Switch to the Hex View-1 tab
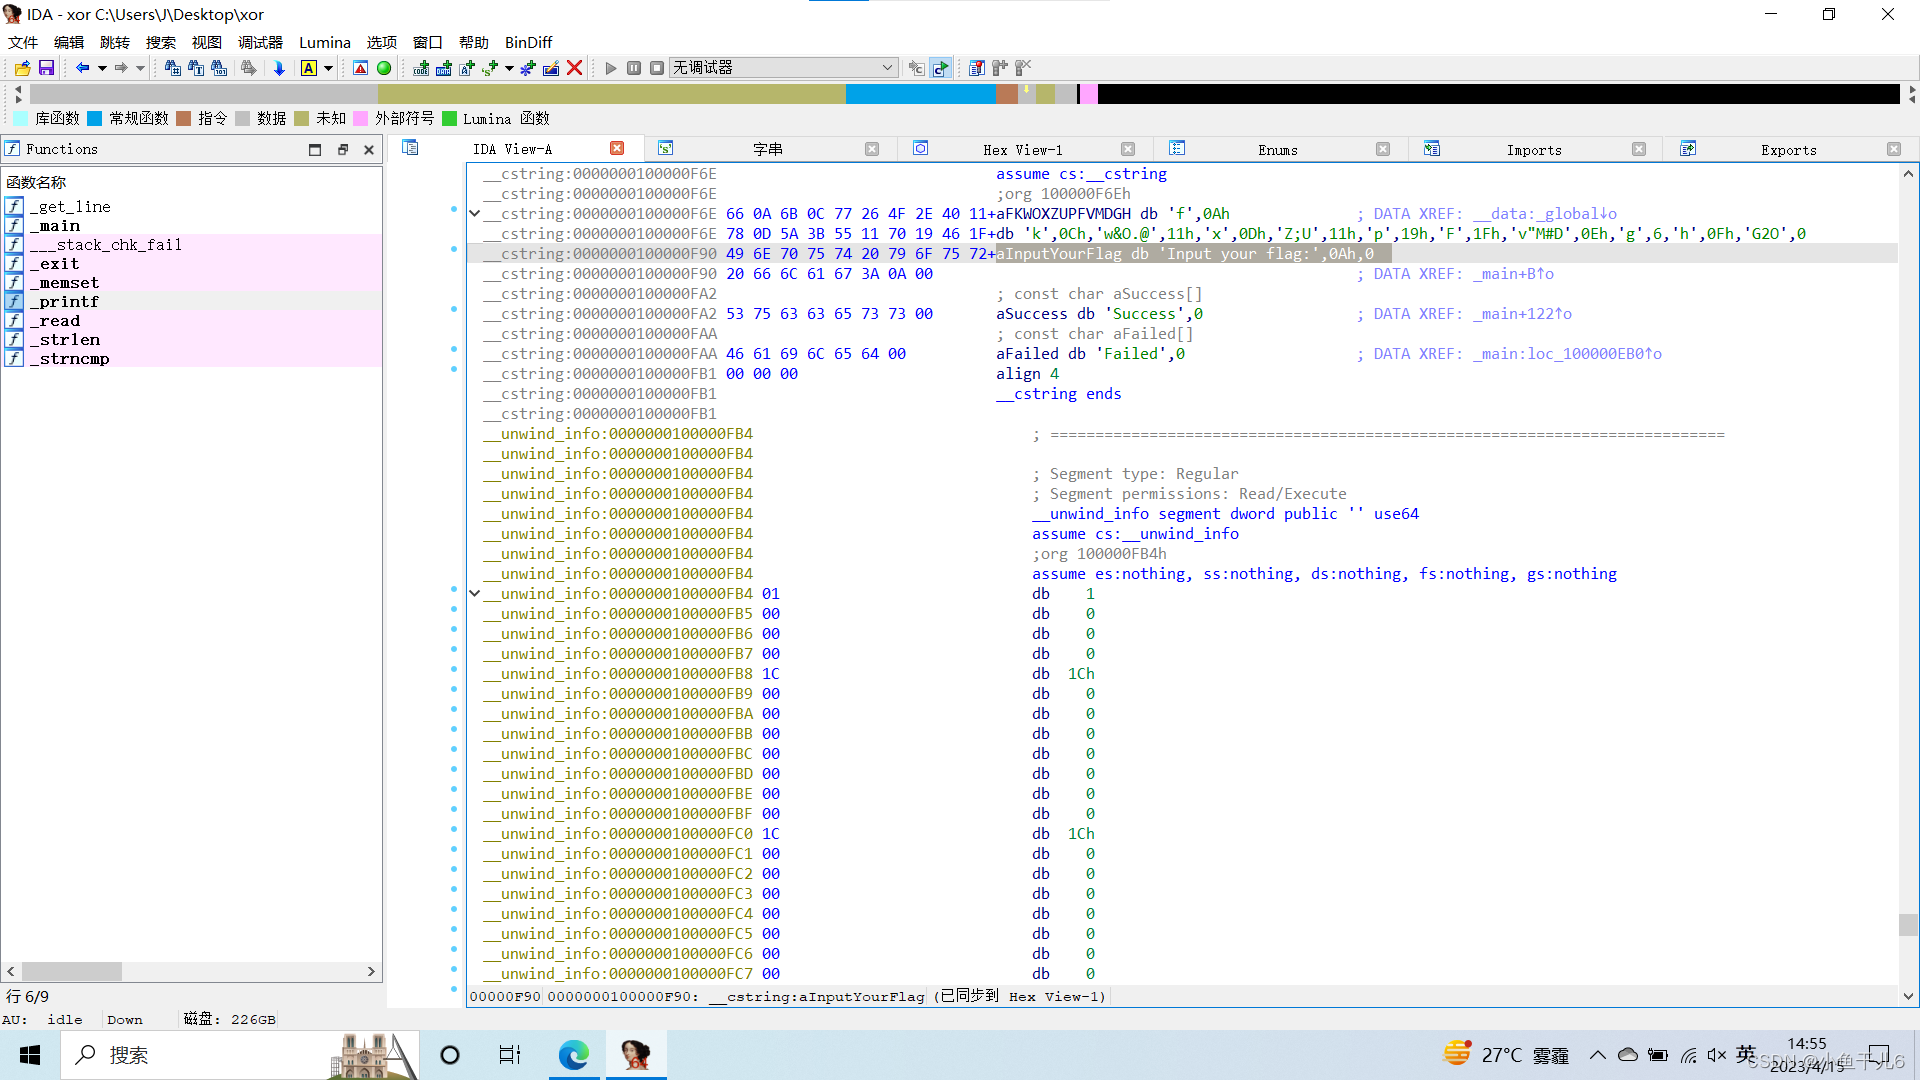This screenshot has height=1080, width=1920. [x=1023, y=149]
